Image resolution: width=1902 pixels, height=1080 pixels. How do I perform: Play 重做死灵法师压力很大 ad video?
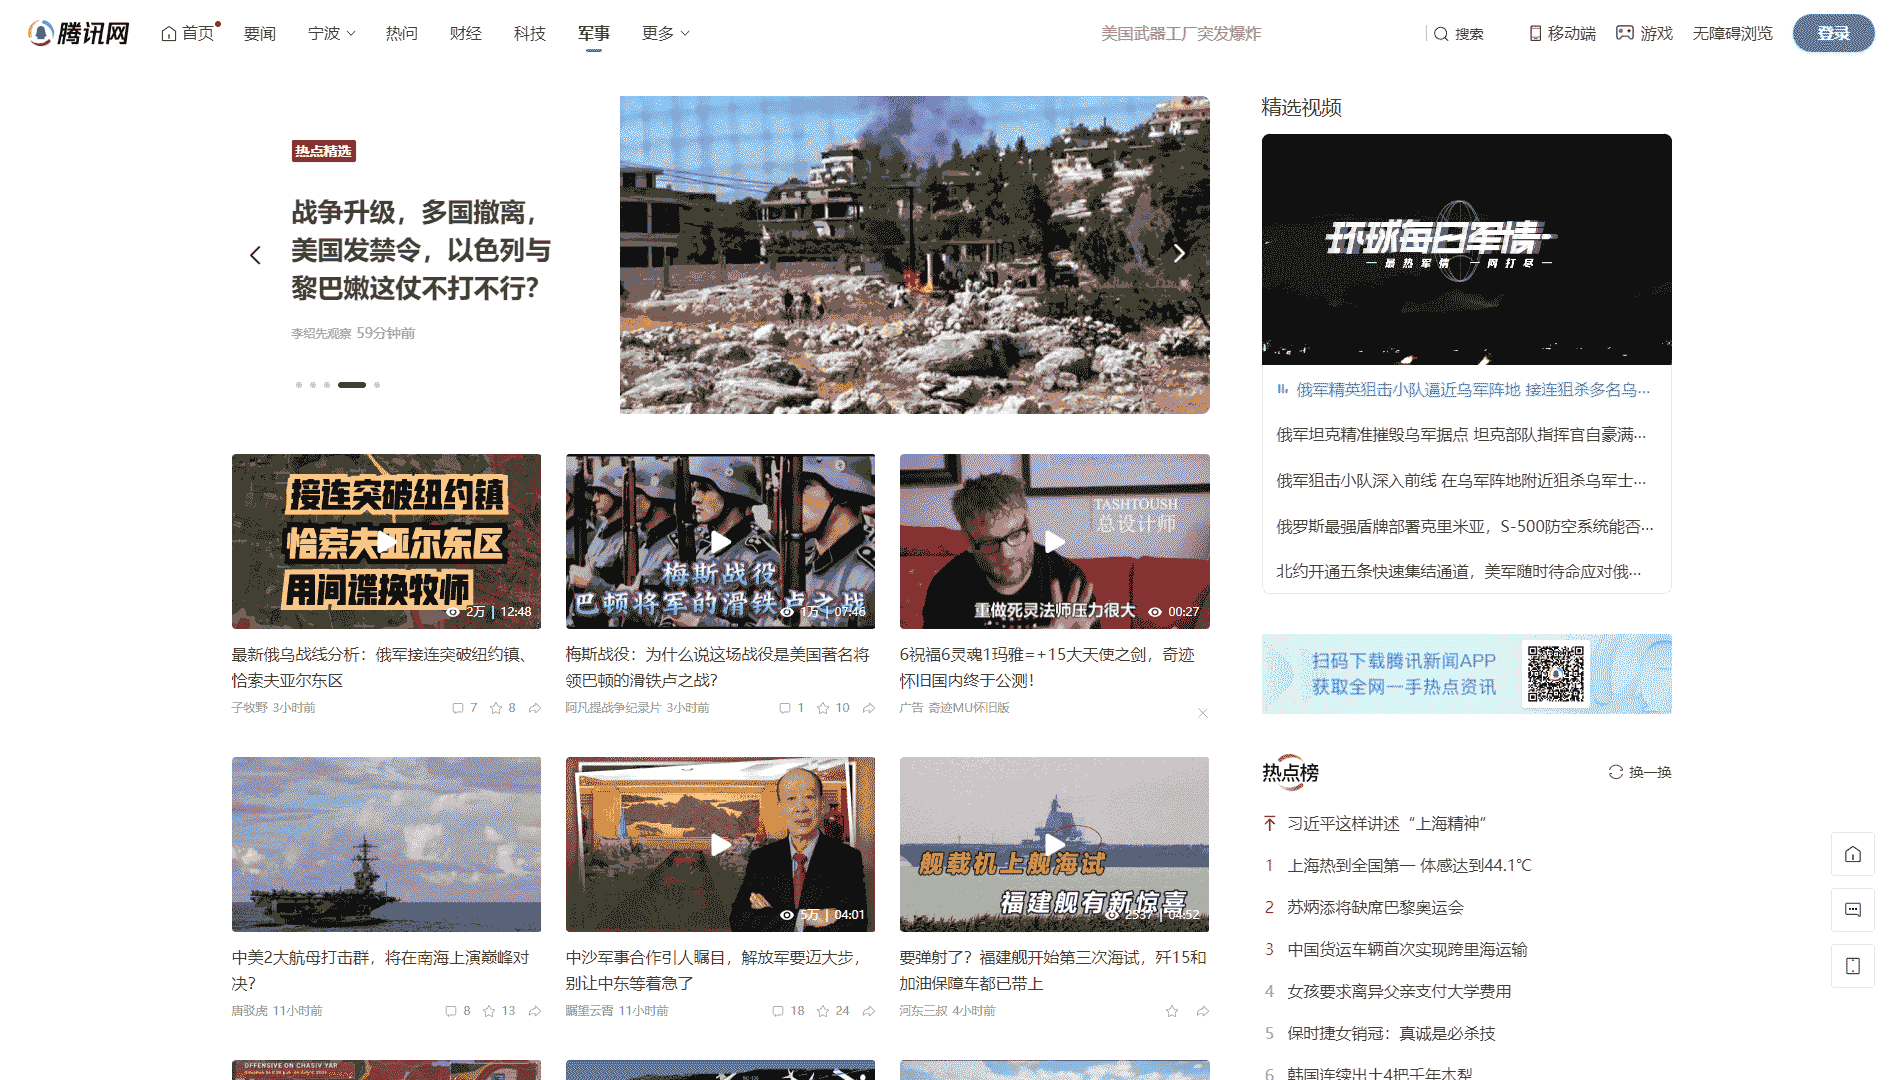[x=1055, y=541]
